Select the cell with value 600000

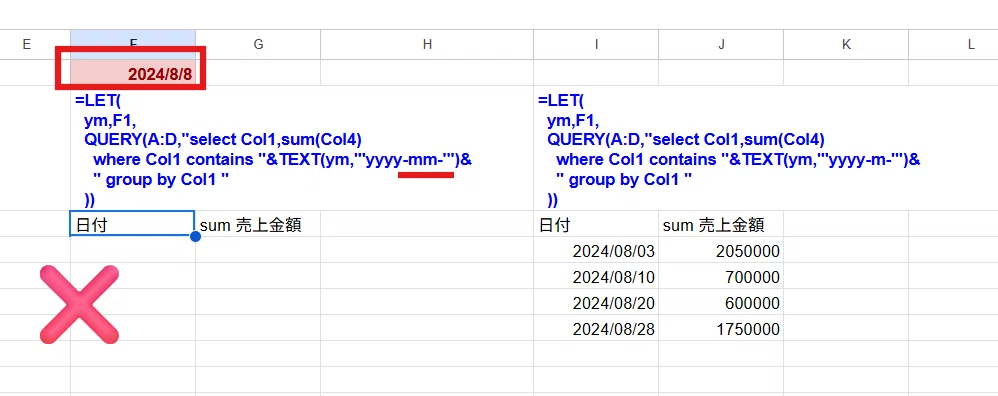[721, 302]
